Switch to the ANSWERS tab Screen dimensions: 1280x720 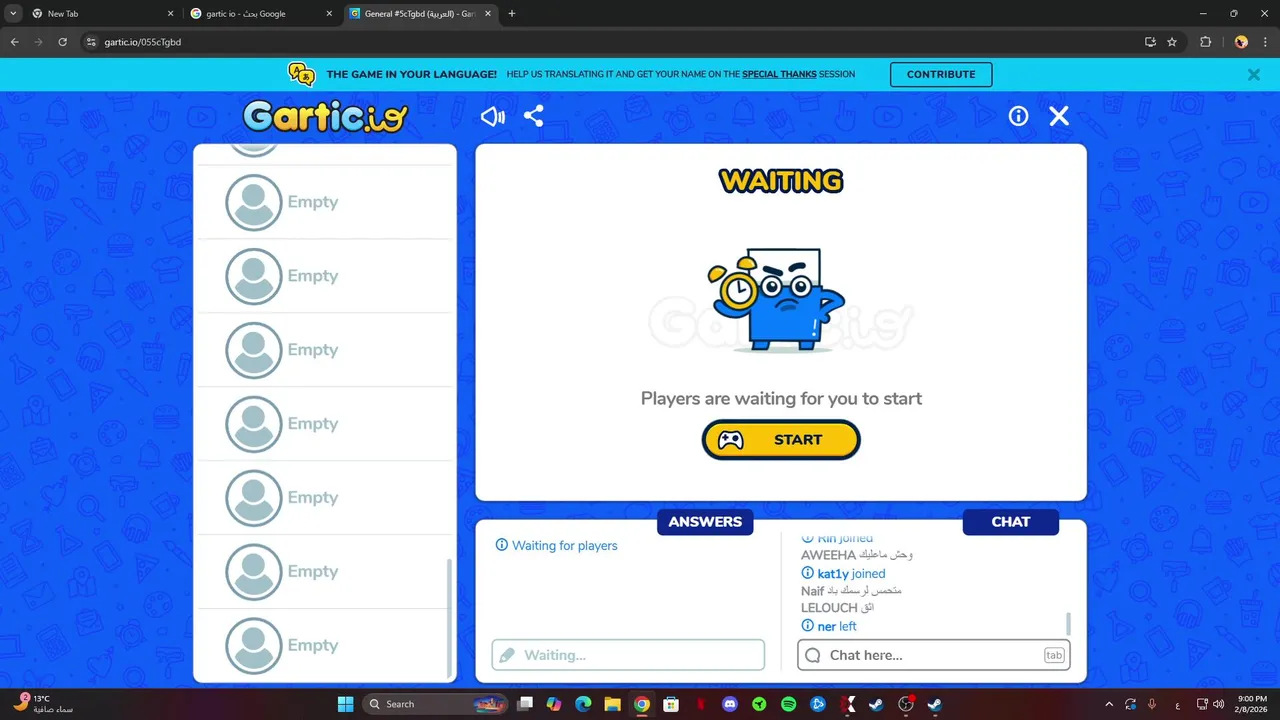pyautogui.click(x=705, y=522)
